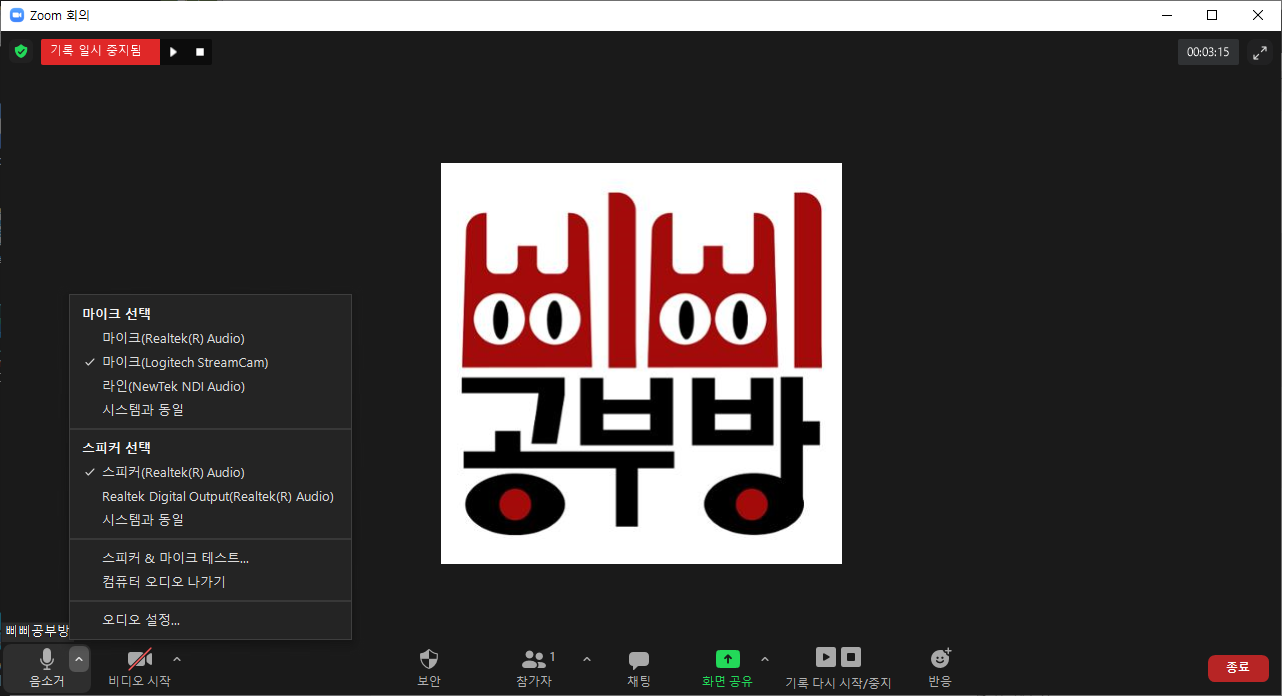Maximize the Zoom 회의 window

click(x=1212, y=15)
